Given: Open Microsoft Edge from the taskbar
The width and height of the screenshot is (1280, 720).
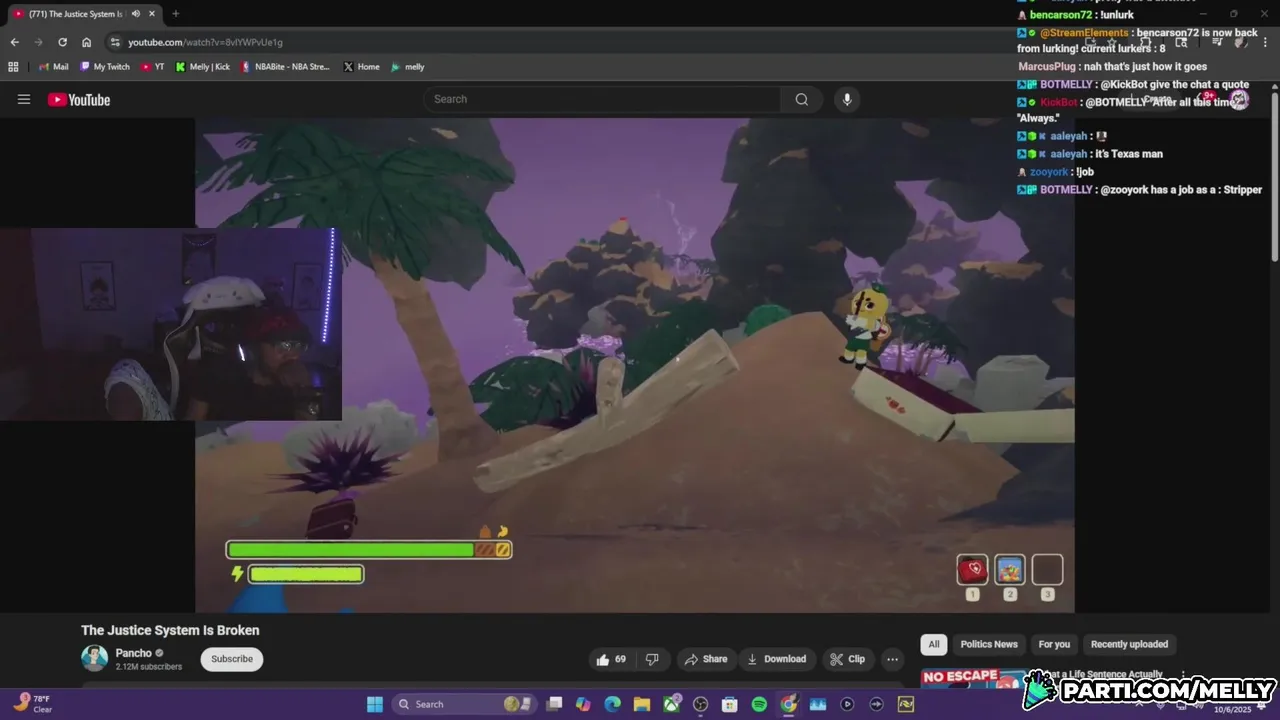Looking at the screenshot, I should coord(612,704).
